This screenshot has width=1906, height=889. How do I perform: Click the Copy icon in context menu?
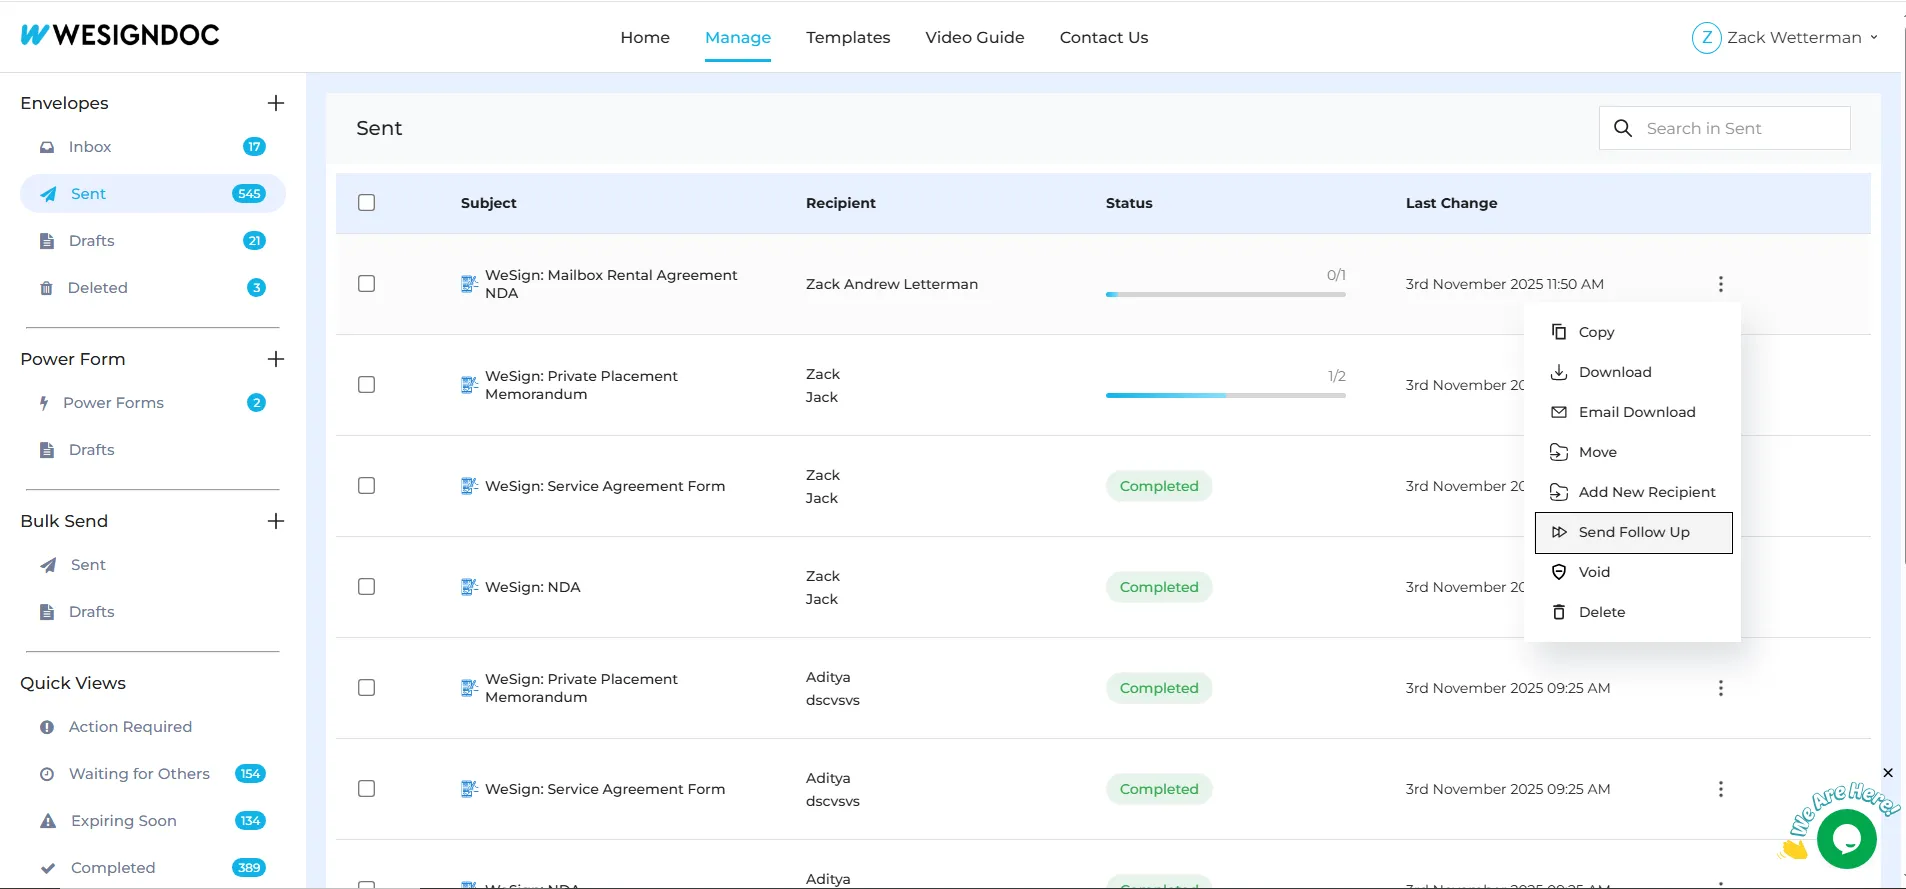point(1558,332)
